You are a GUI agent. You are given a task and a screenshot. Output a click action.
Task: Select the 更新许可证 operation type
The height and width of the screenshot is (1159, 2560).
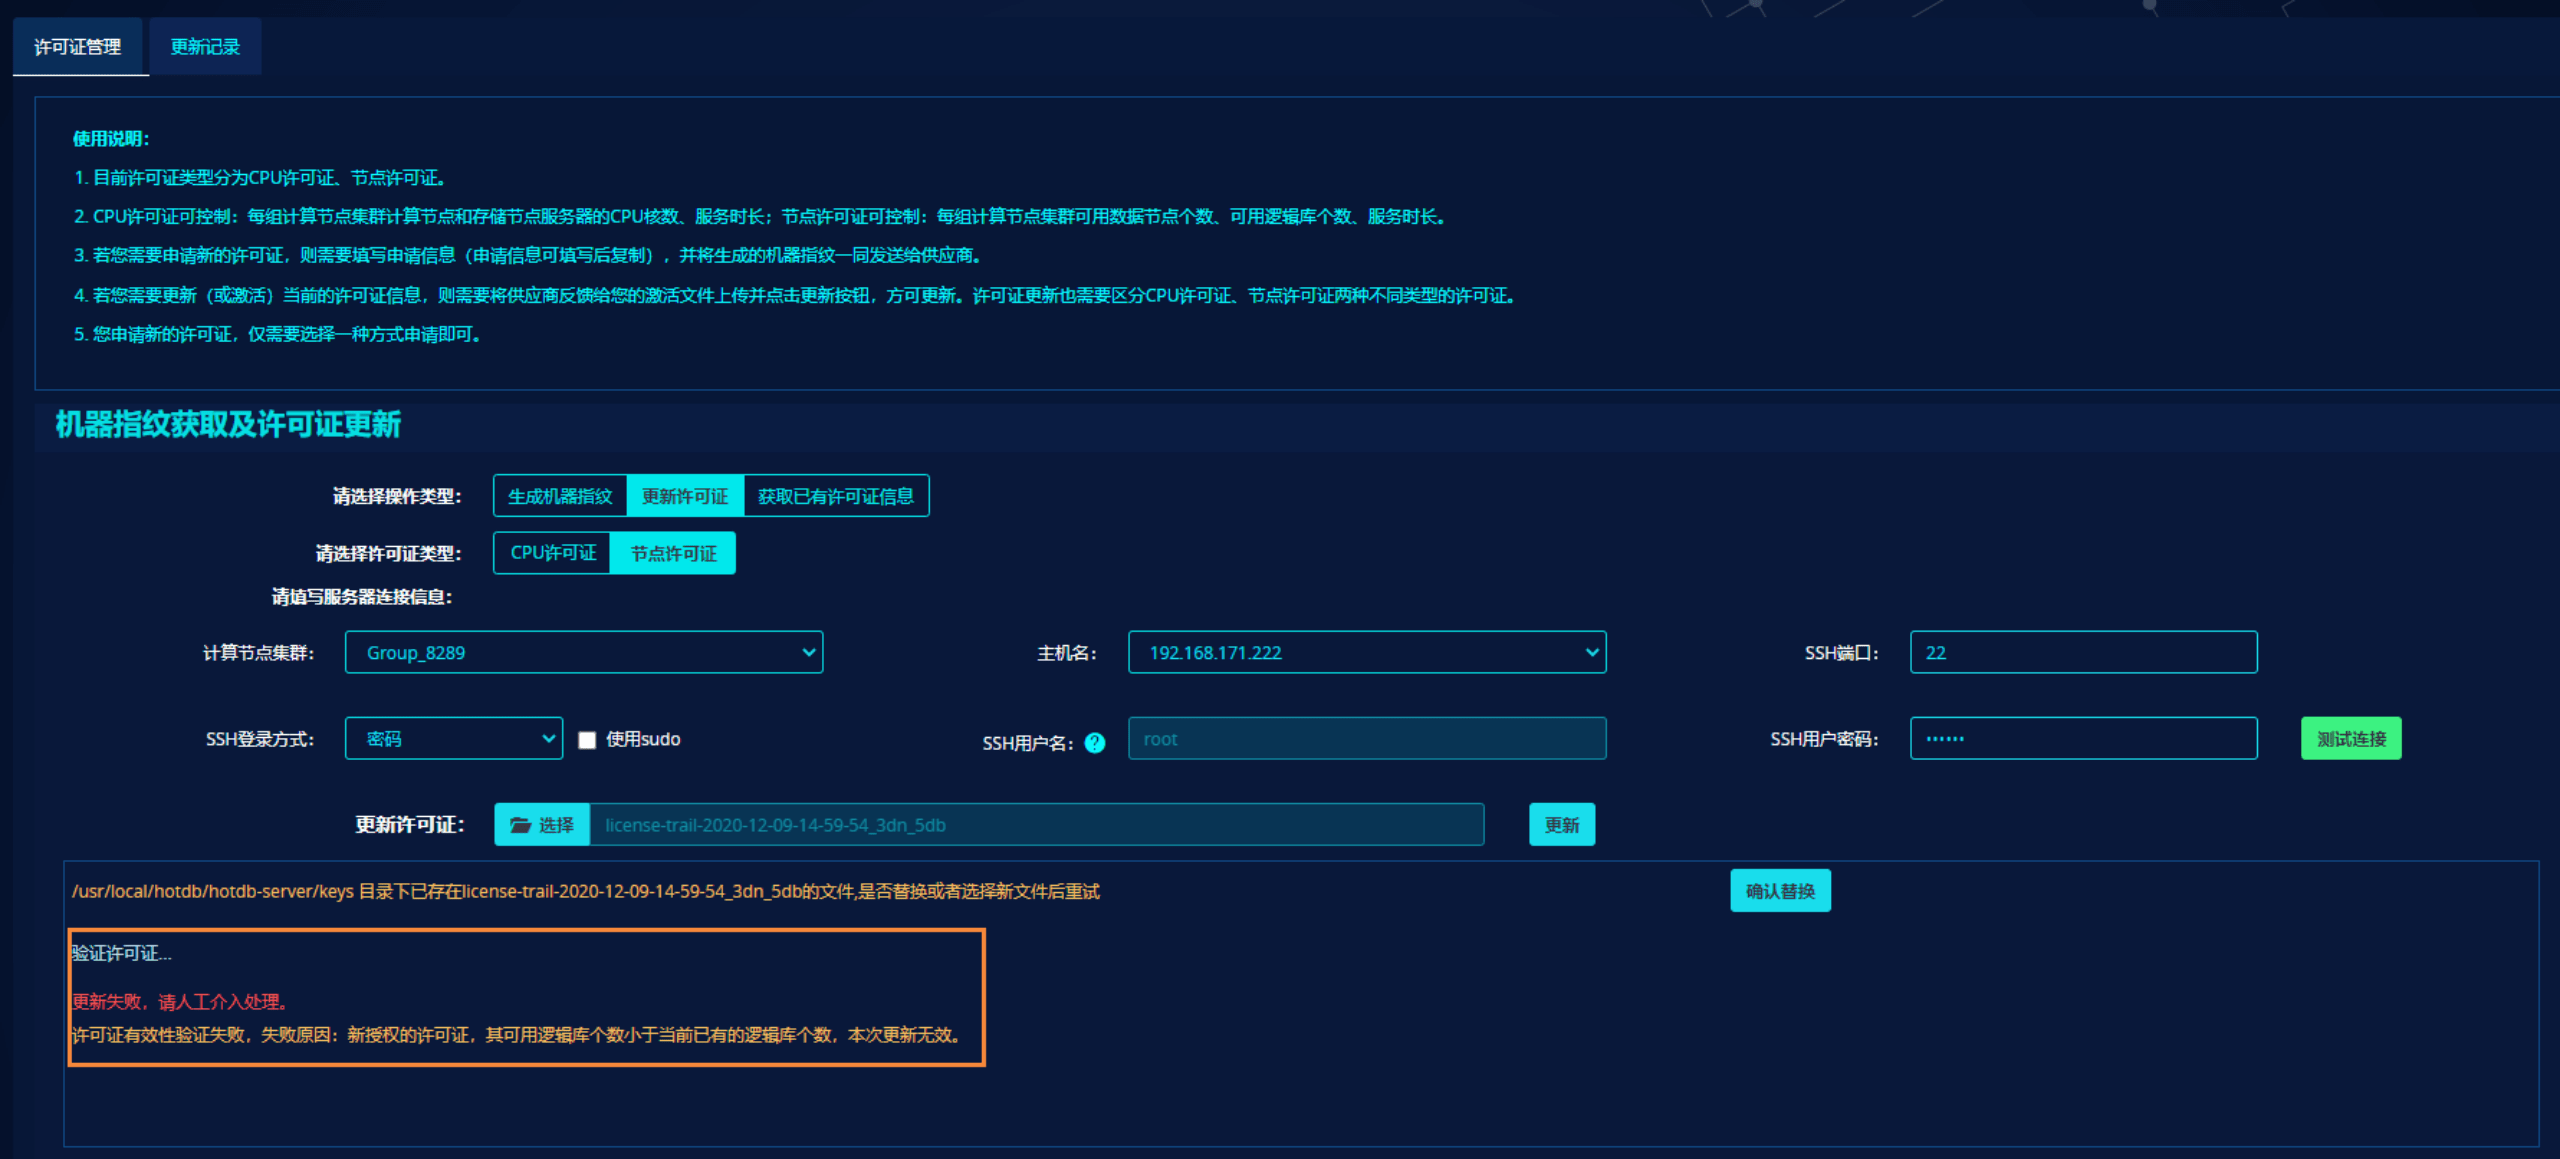[685, 496]
